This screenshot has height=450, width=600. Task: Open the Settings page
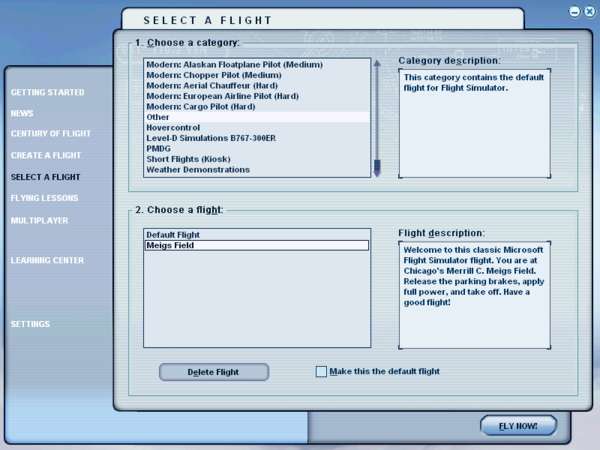(30, 324)
